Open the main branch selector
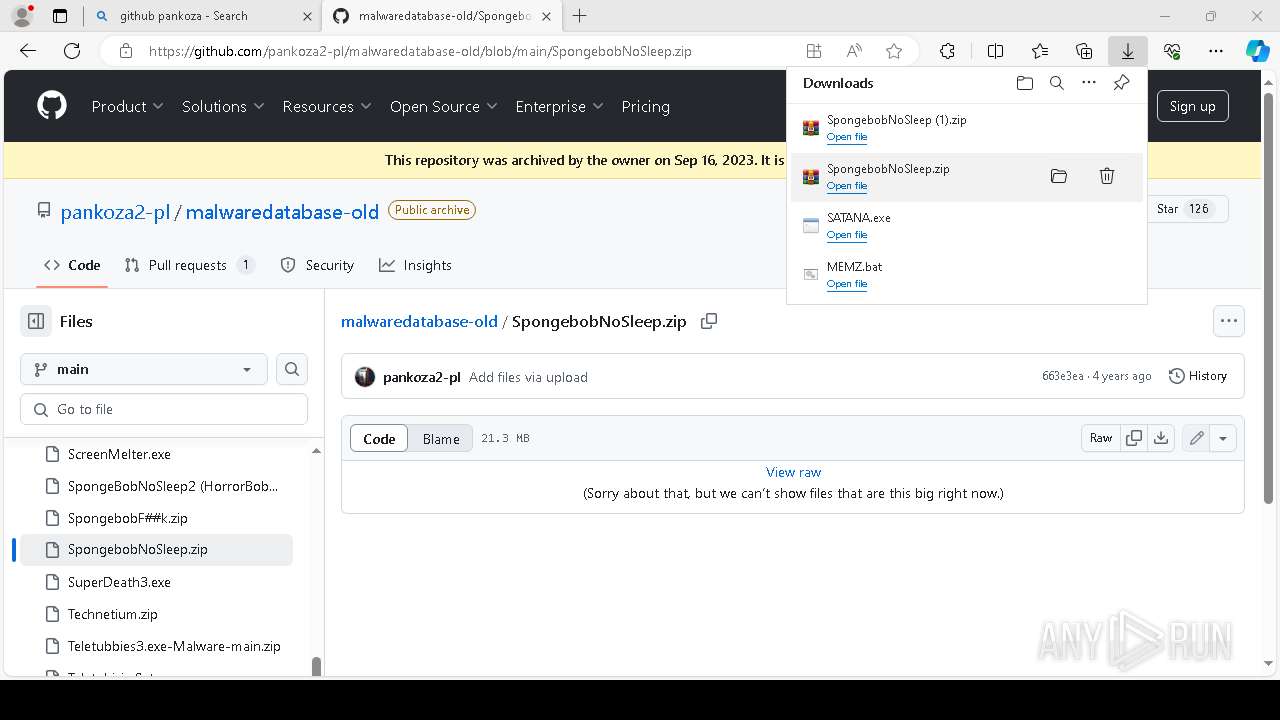The image size is (1280, 720). click(144, 369)
